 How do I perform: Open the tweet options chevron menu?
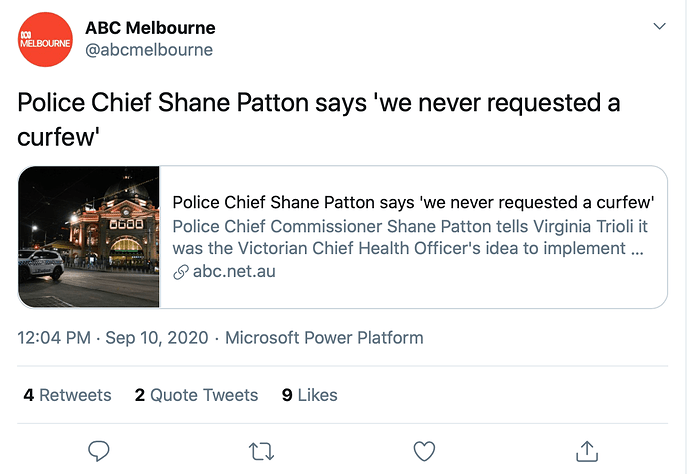pos(659,26)
